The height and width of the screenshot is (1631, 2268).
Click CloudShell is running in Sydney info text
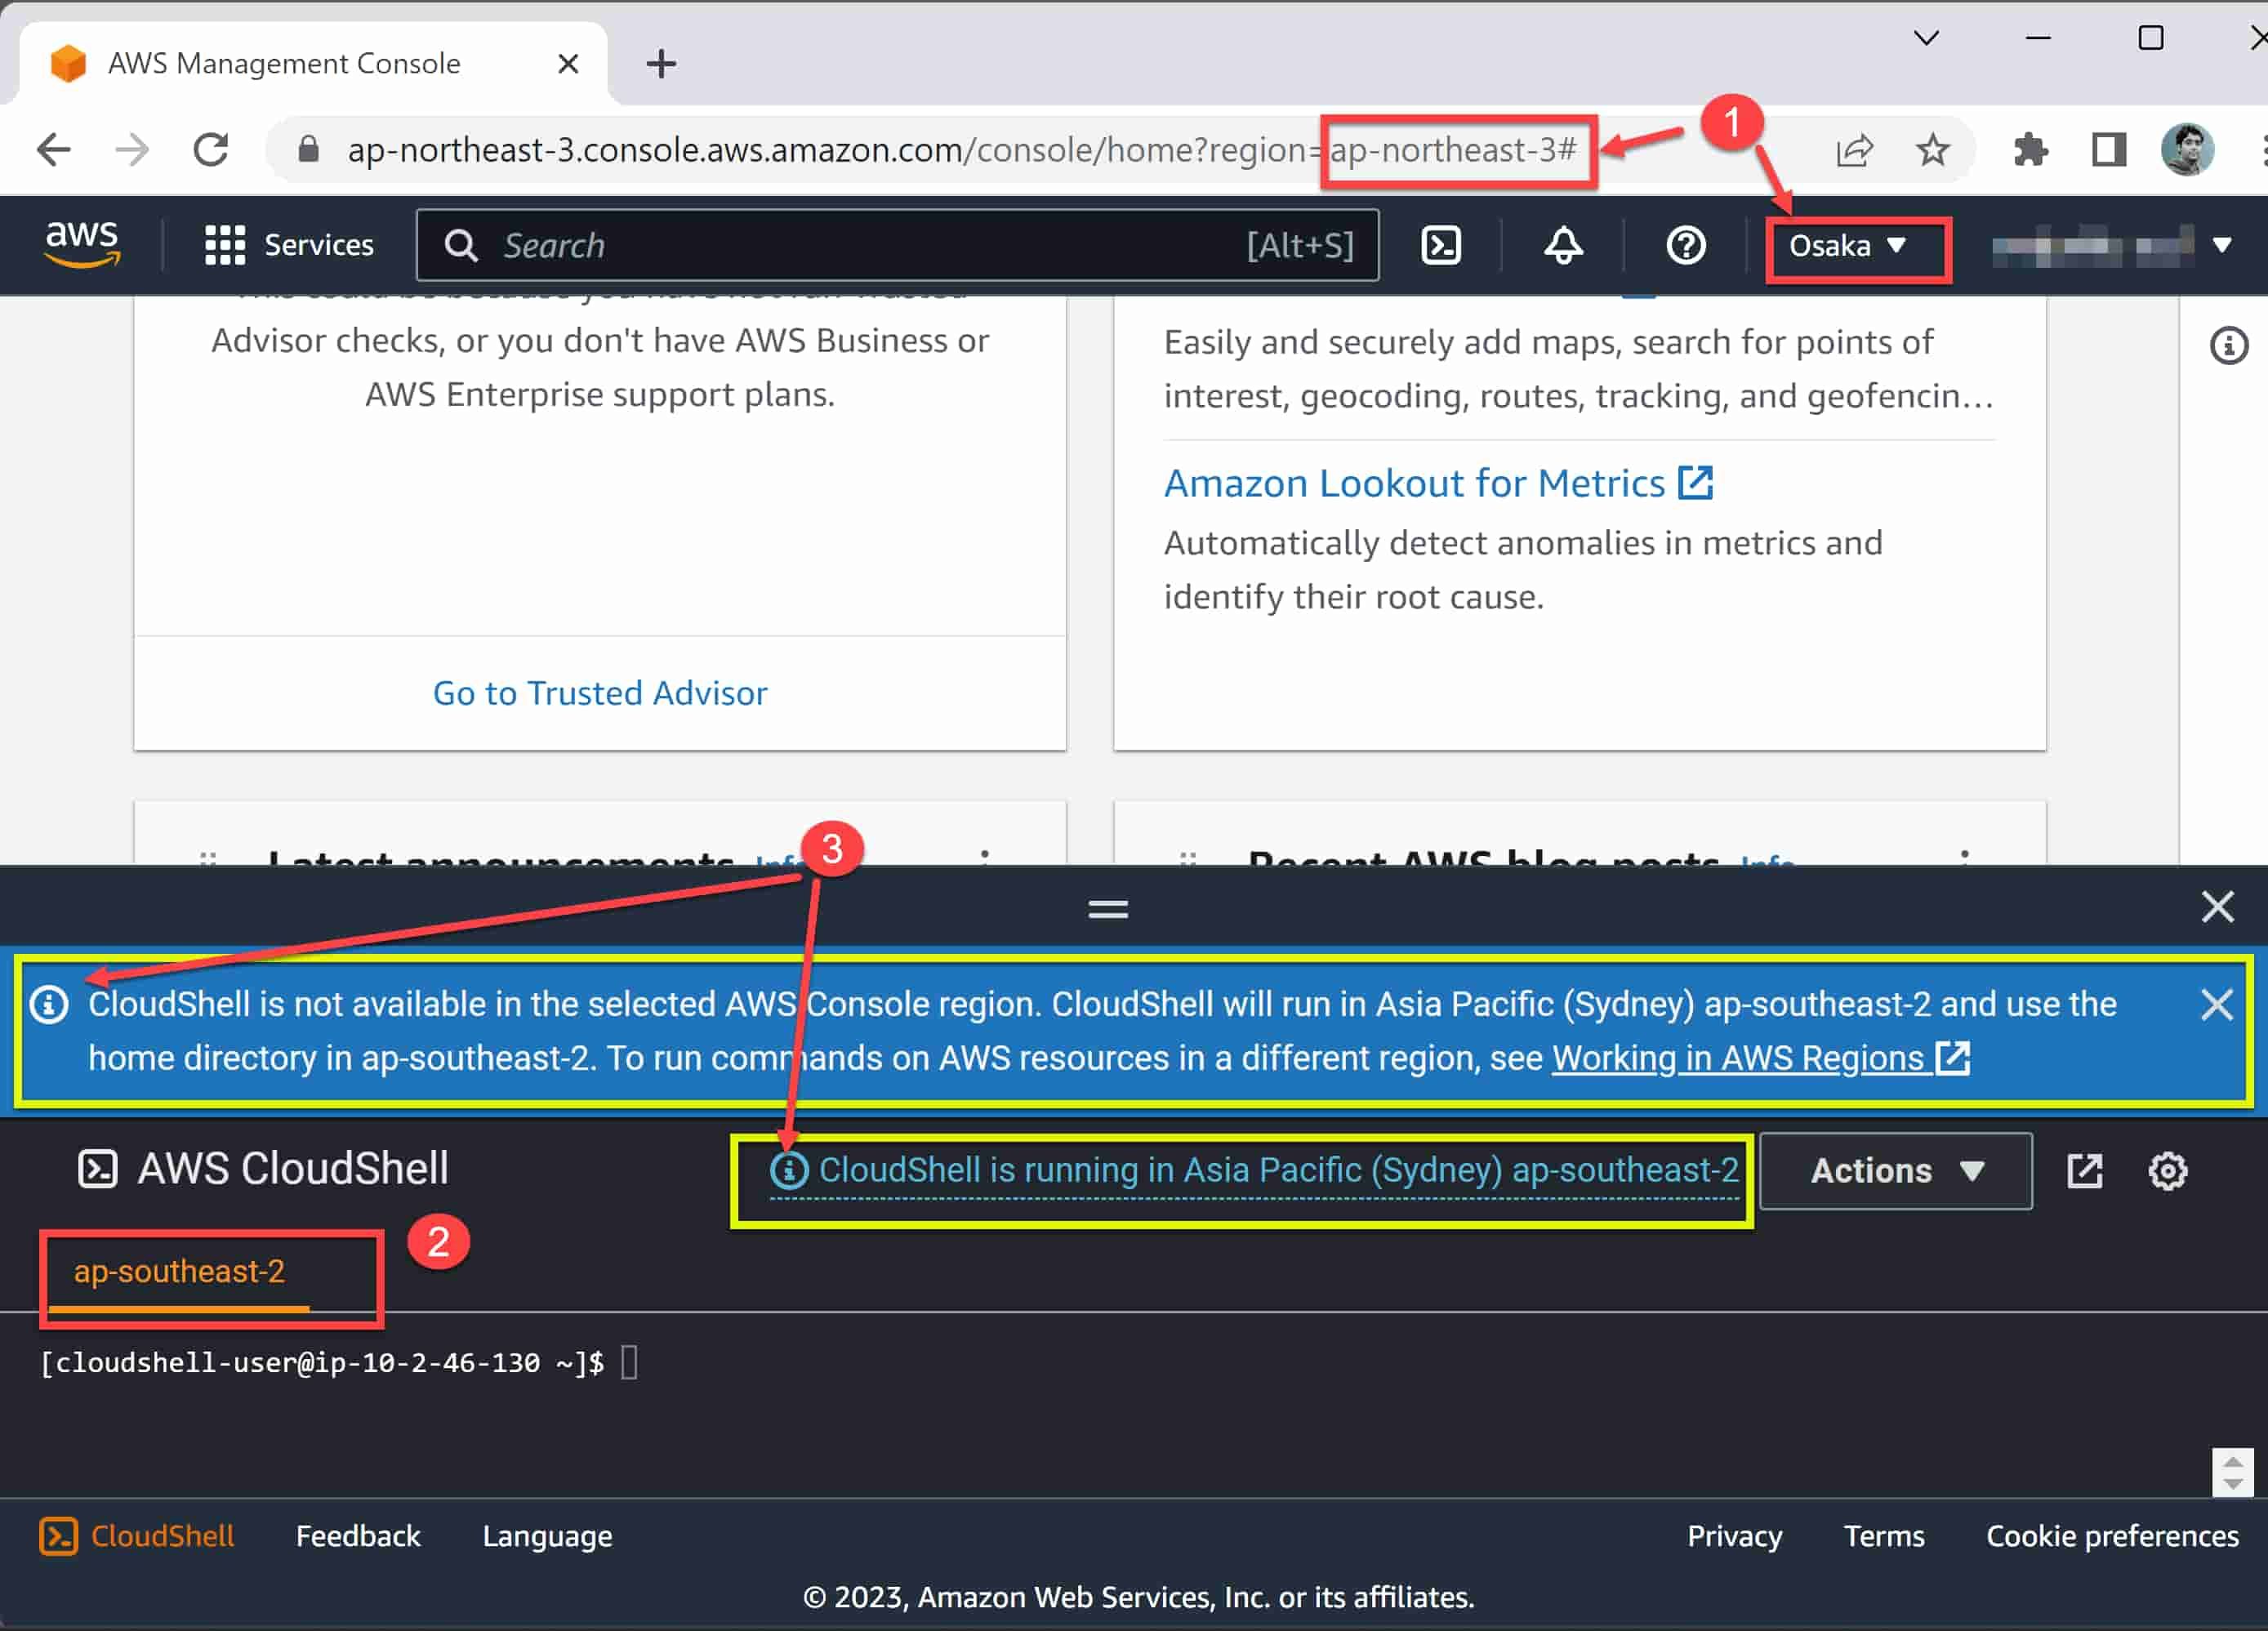pos(1254,1170)
